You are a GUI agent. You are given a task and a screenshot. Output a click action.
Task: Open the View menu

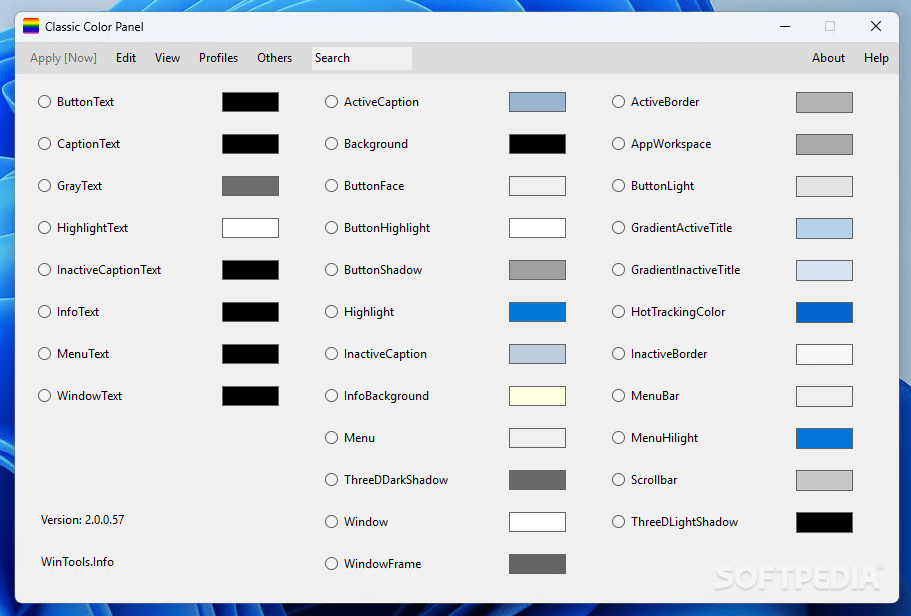coord(167,58)
